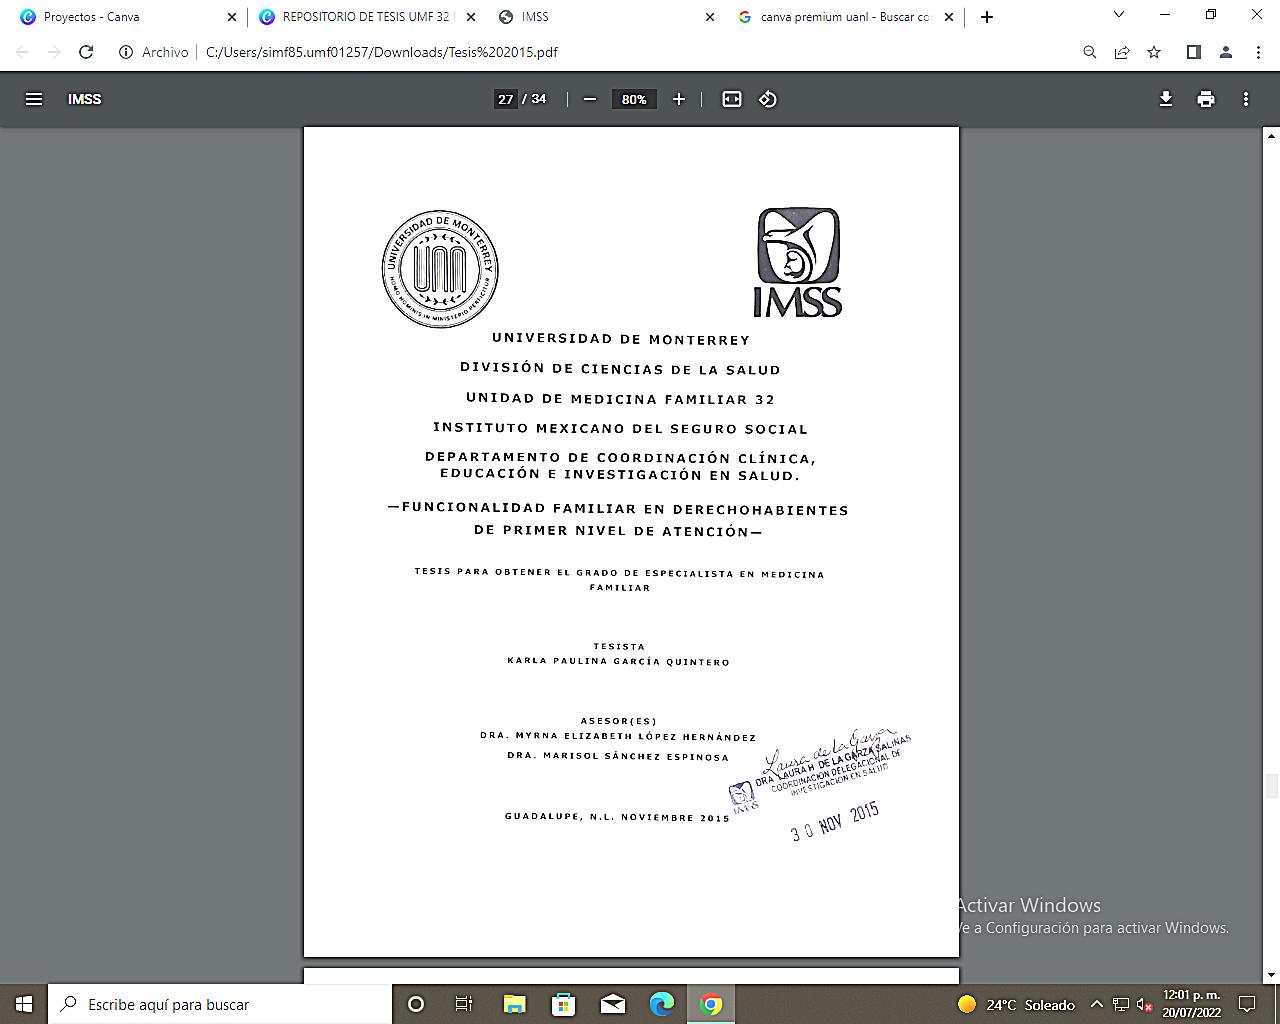Go back to previous page in browser

(22, 52)
